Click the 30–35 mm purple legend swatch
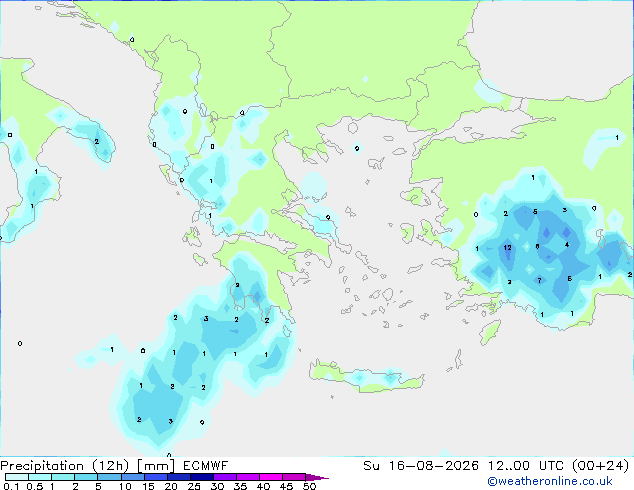 click(225, 477)
